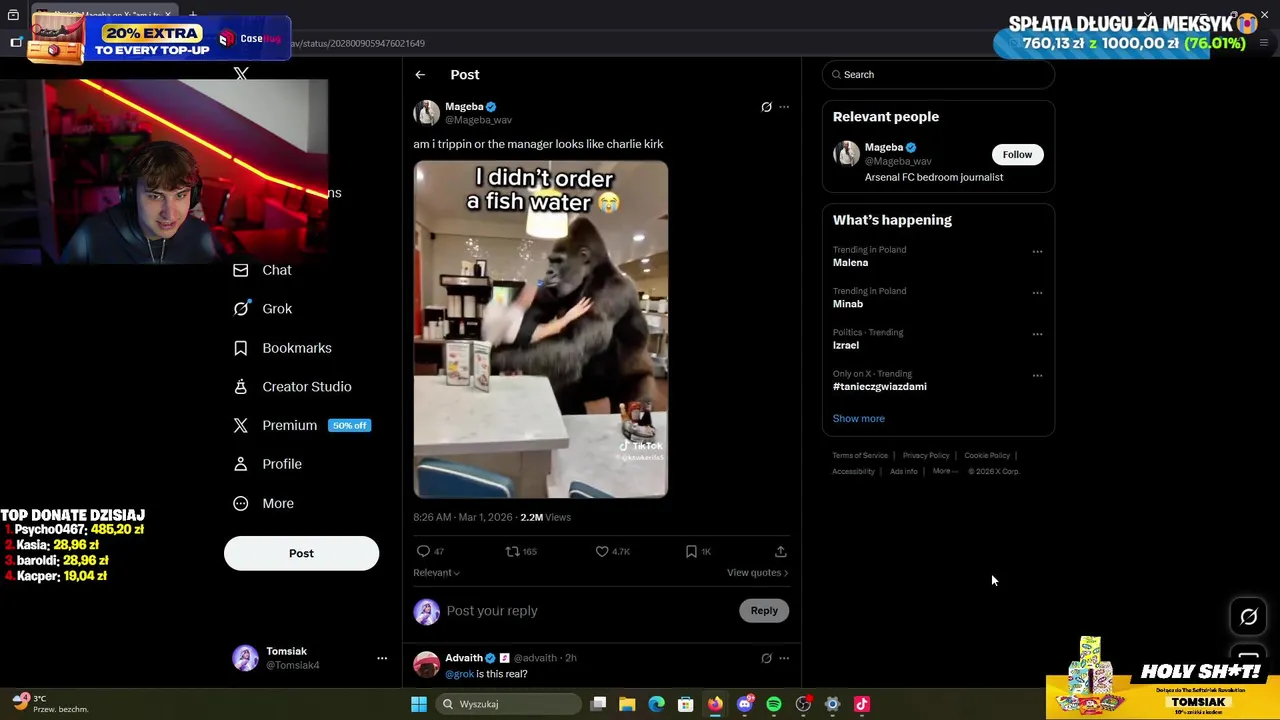
Task: Click the large Post button in sidebar
Action: pos(301,553)
